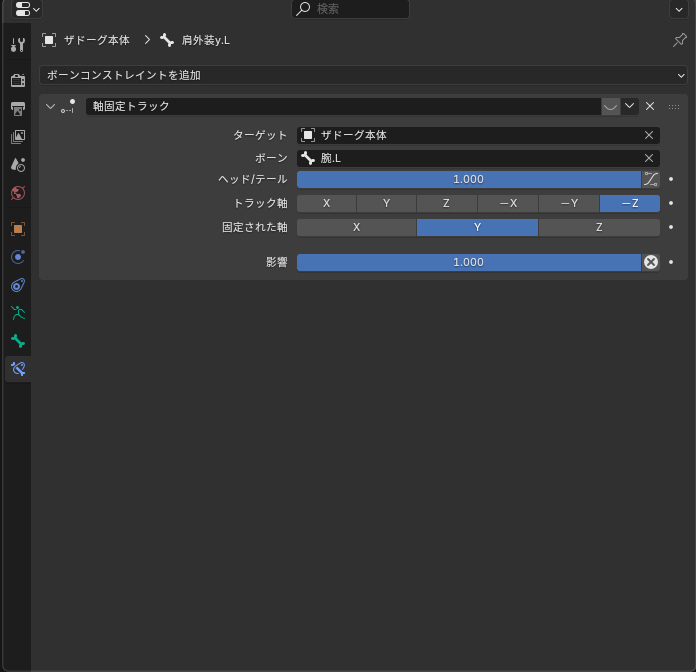
Task: Click the 影響 influence slider
Action: pos(468,262)
